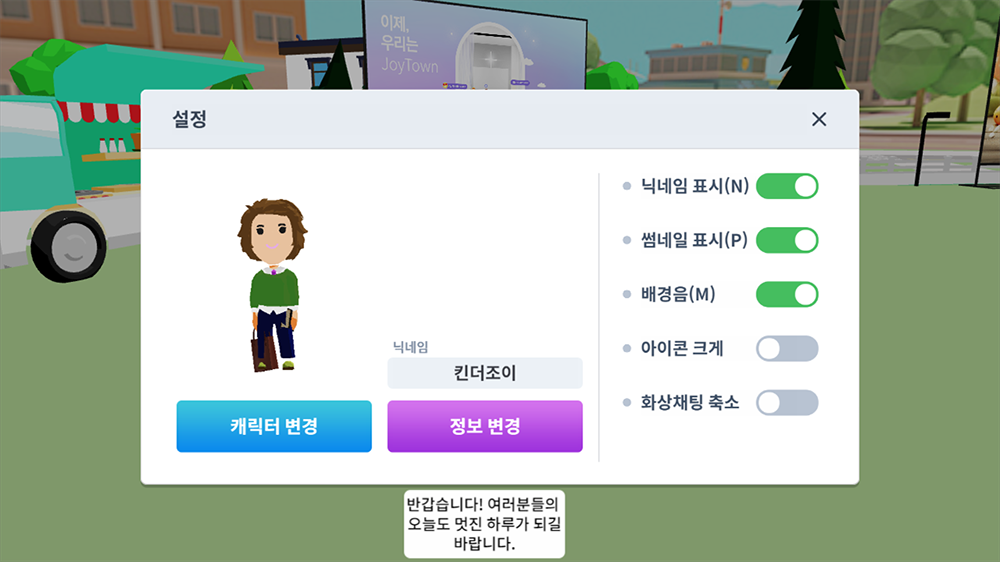1000x562 pixels.
Task: Click the 화상채팅 축소 option label
Action: pyautogui.click(x=689, y=403)
